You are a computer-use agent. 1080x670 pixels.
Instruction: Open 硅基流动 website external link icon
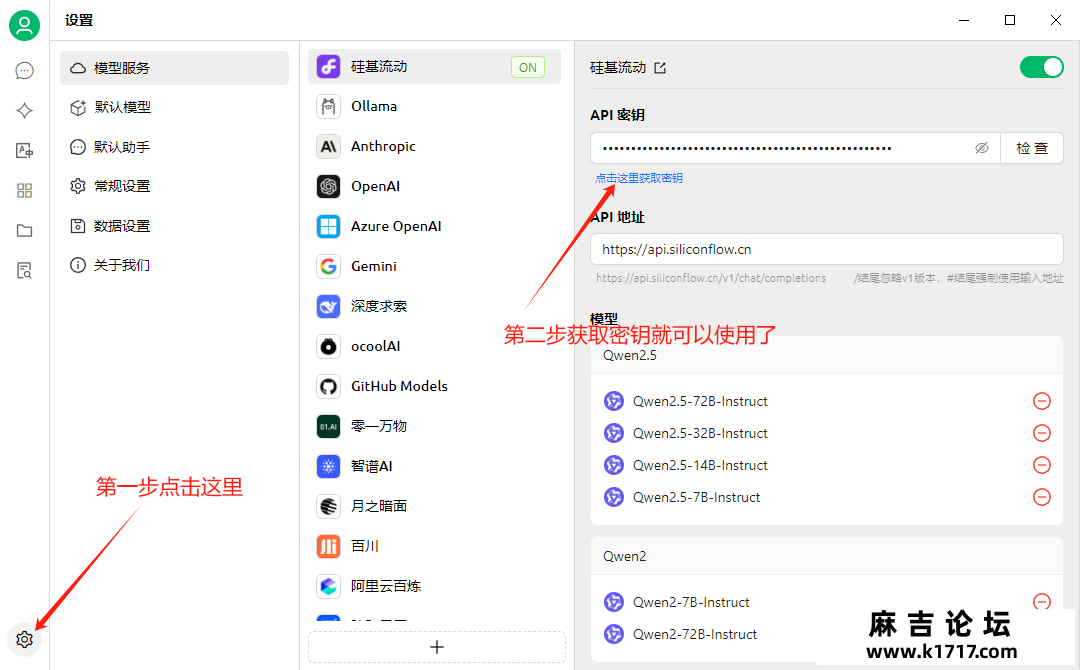pyautogui.click(x=660, y=67)
